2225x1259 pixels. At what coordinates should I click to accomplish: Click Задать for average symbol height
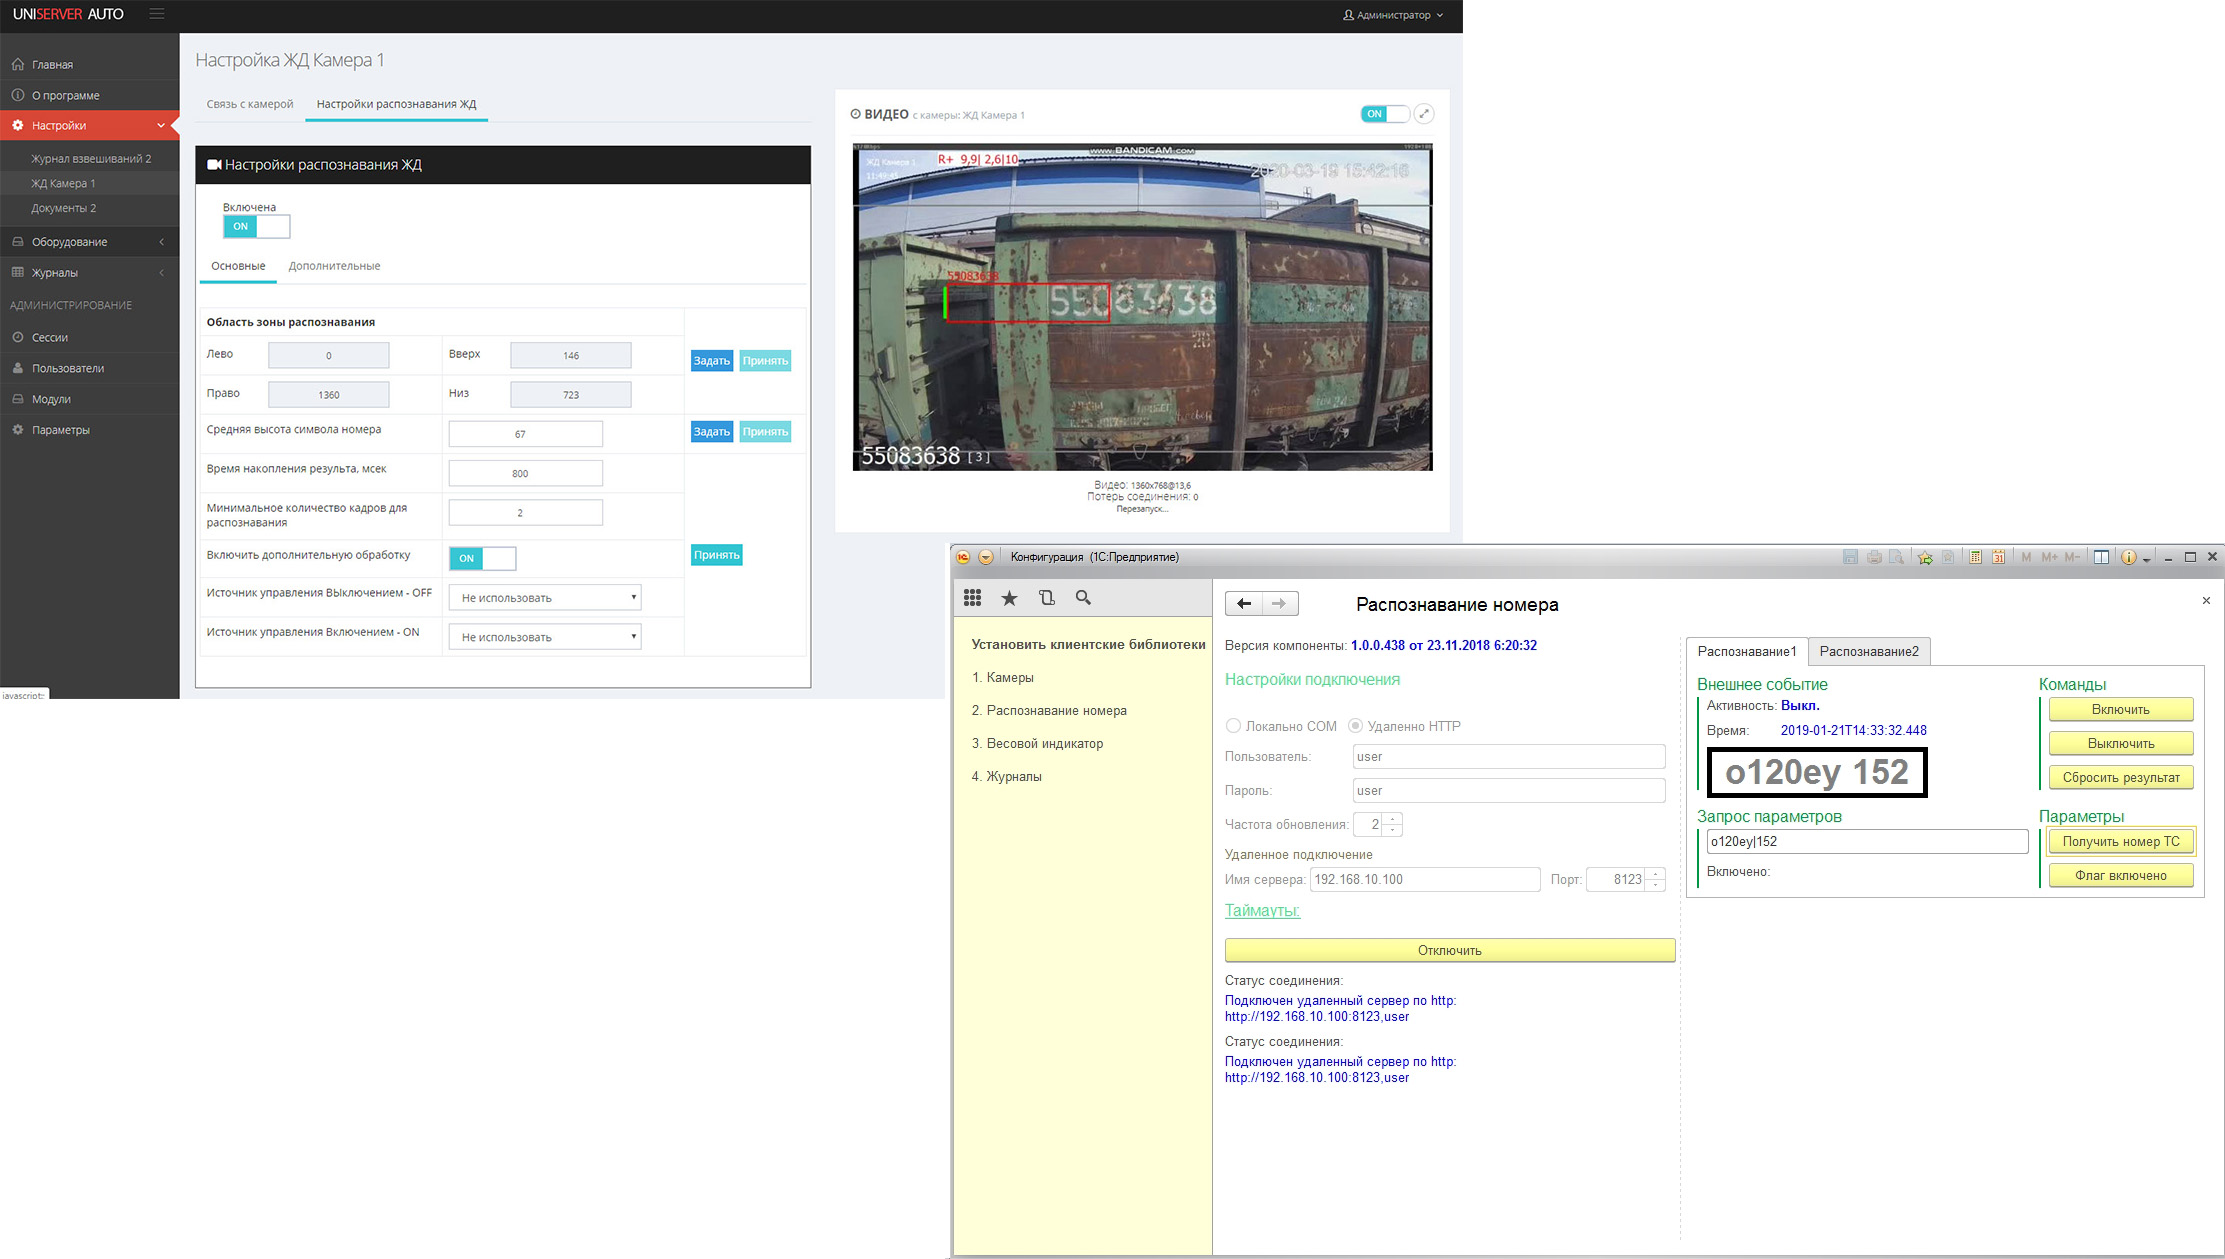712,432
